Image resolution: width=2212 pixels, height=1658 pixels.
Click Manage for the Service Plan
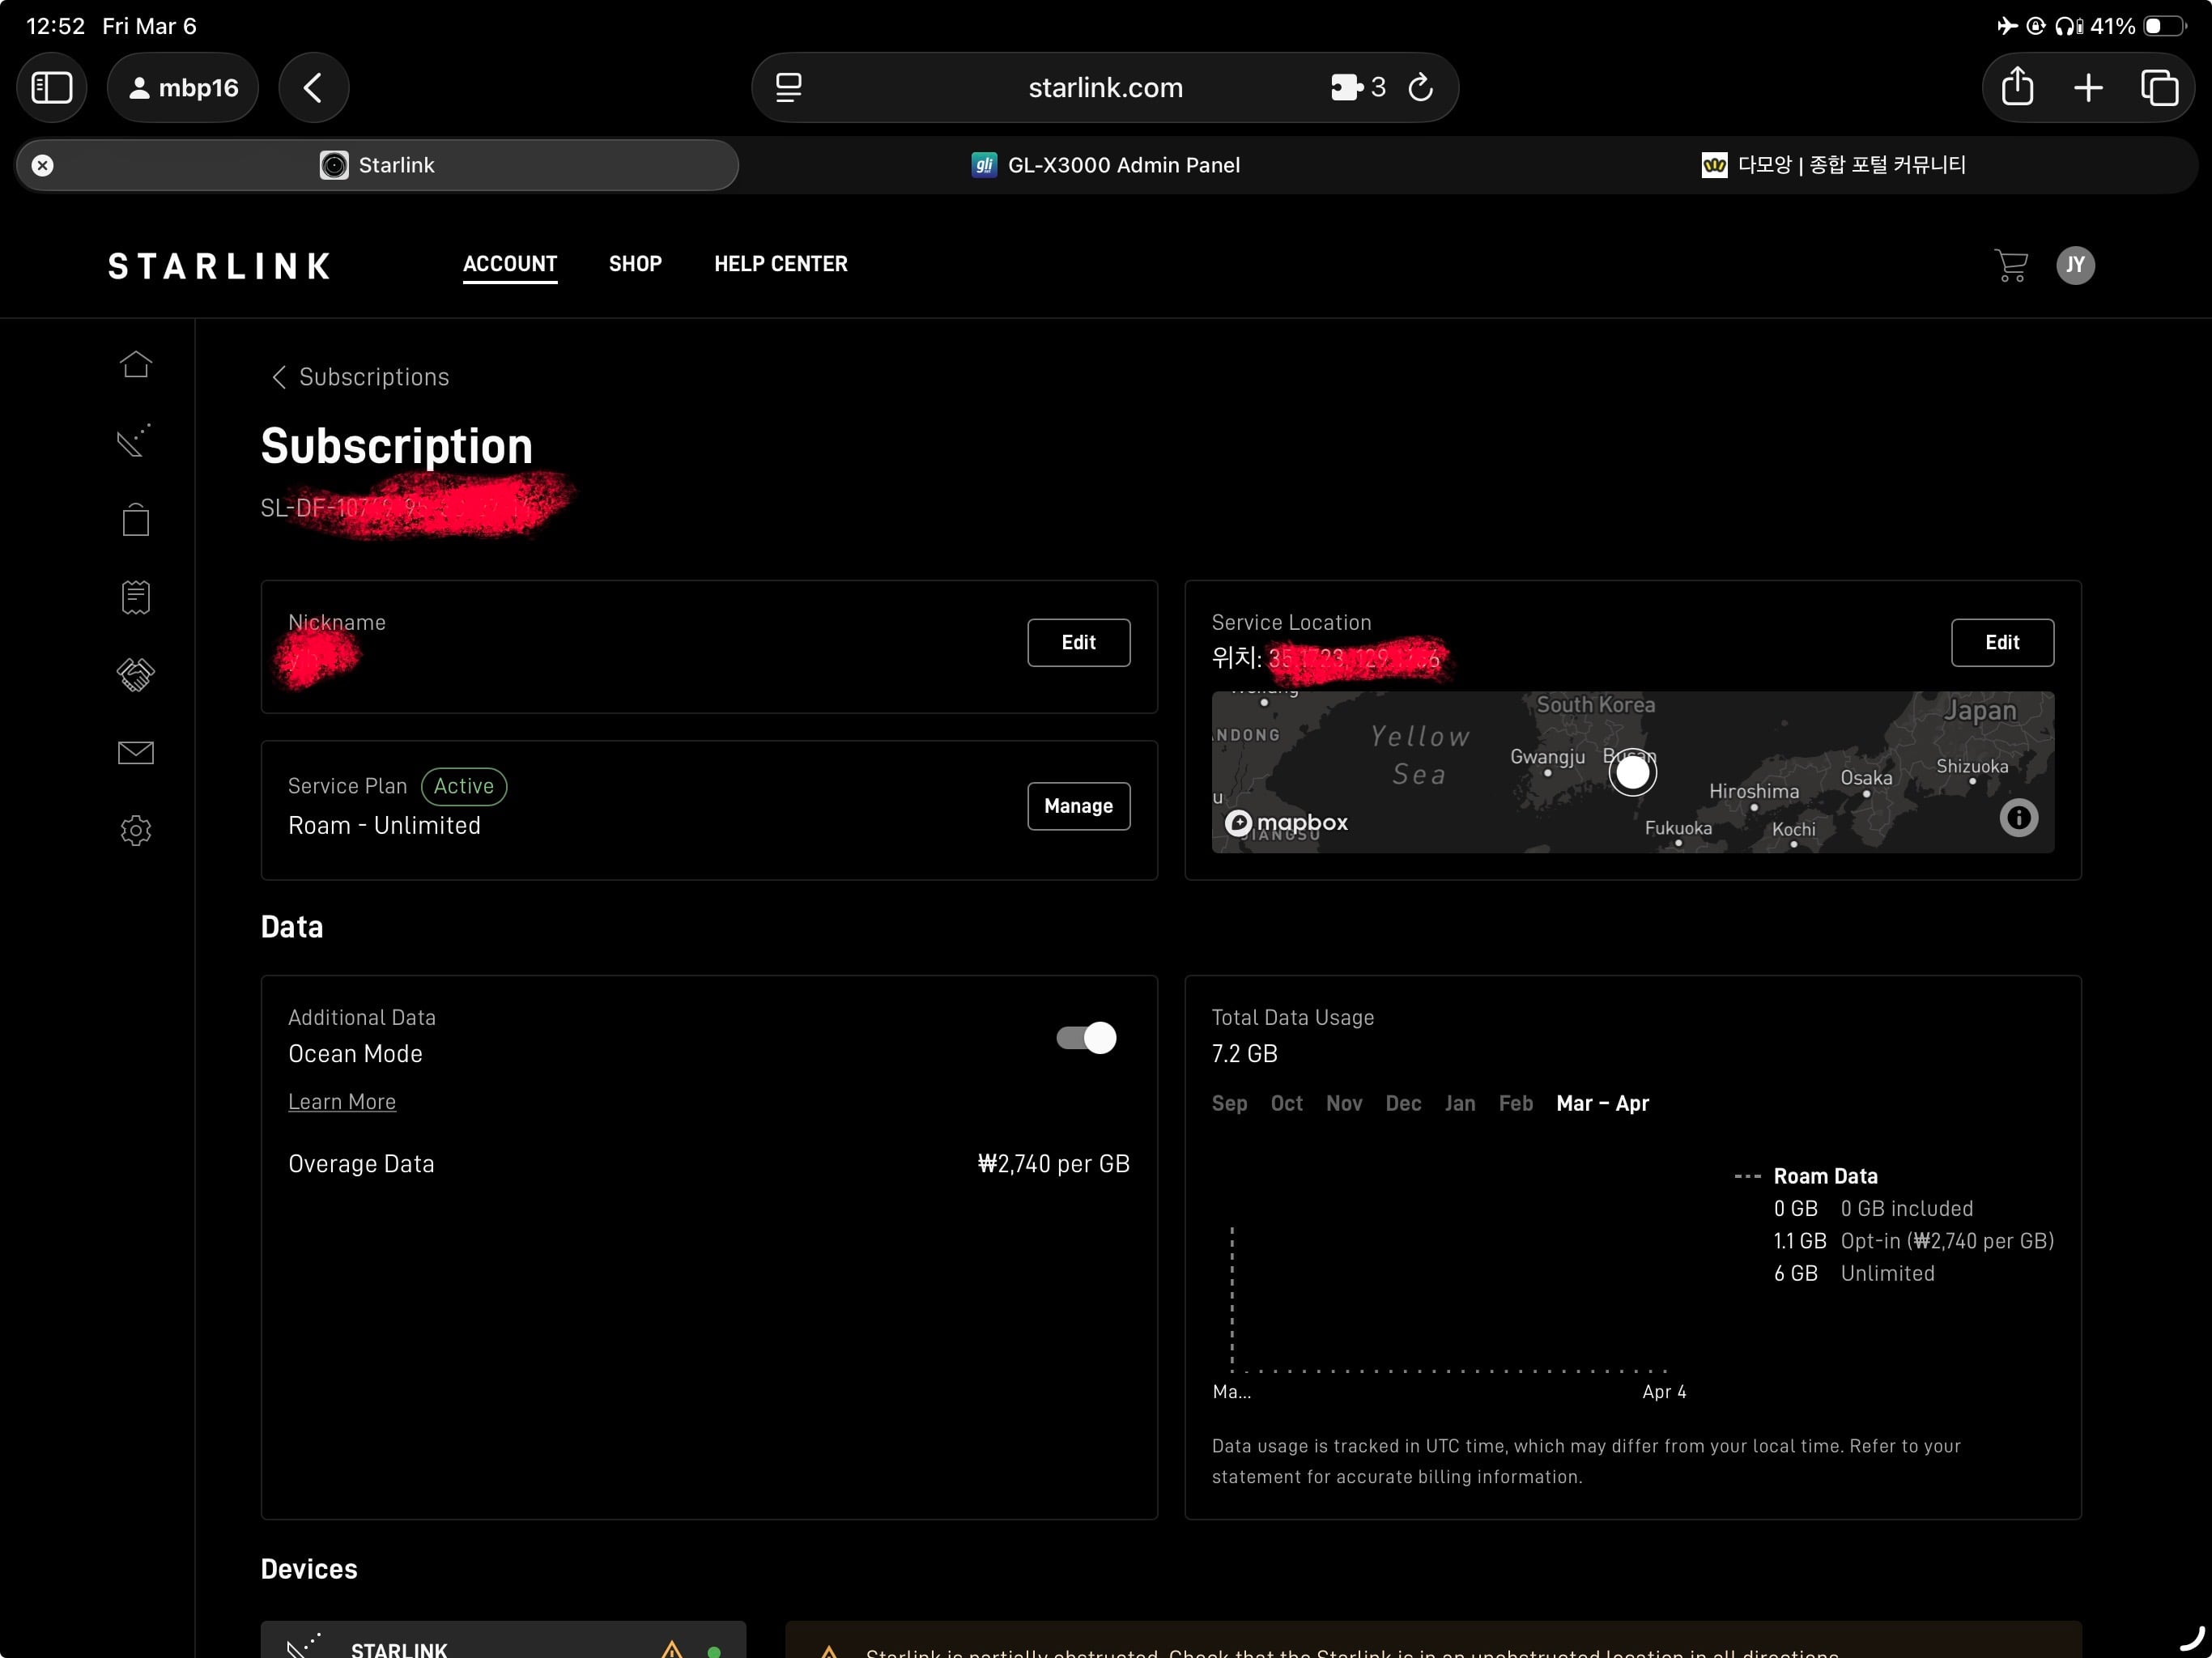(1078, 806)
